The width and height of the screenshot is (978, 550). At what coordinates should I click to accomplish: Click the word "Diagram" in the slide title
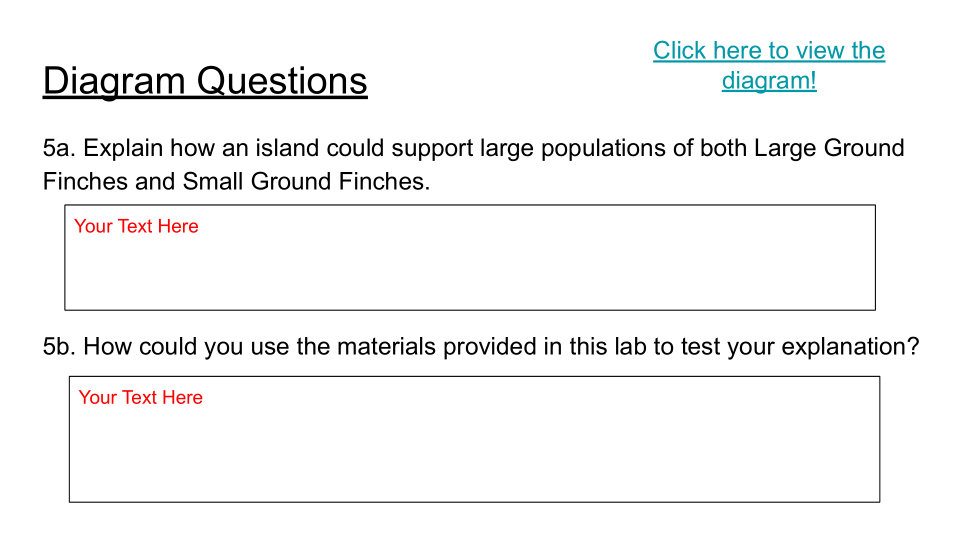tap(115, 81)
